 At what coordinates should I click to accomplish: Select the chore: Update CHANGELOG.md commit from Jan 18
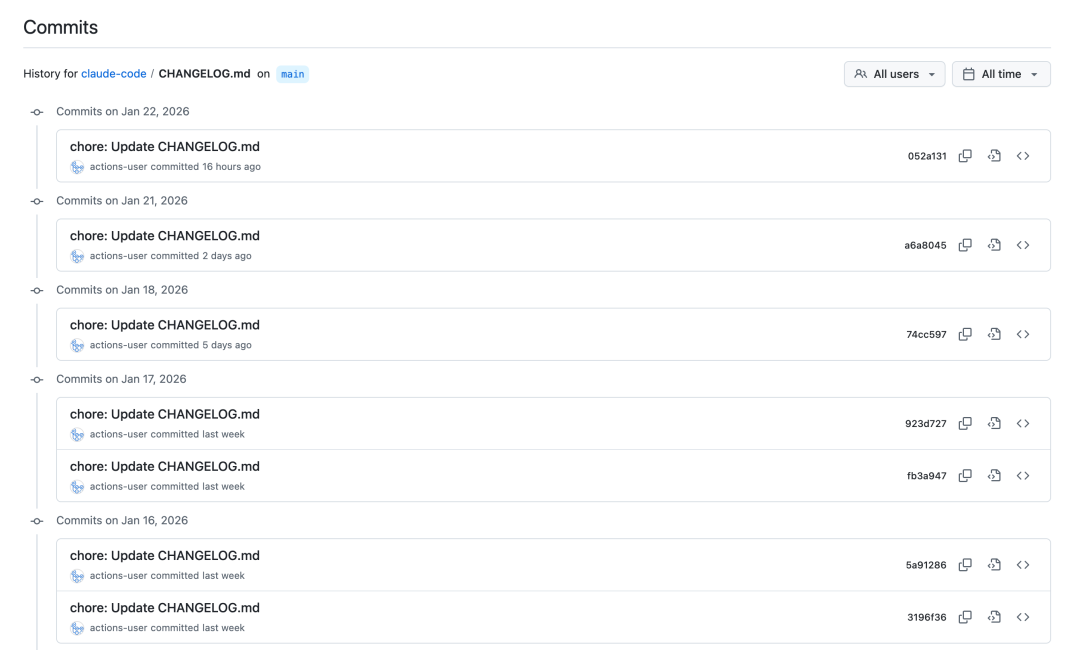pos(164,324)
